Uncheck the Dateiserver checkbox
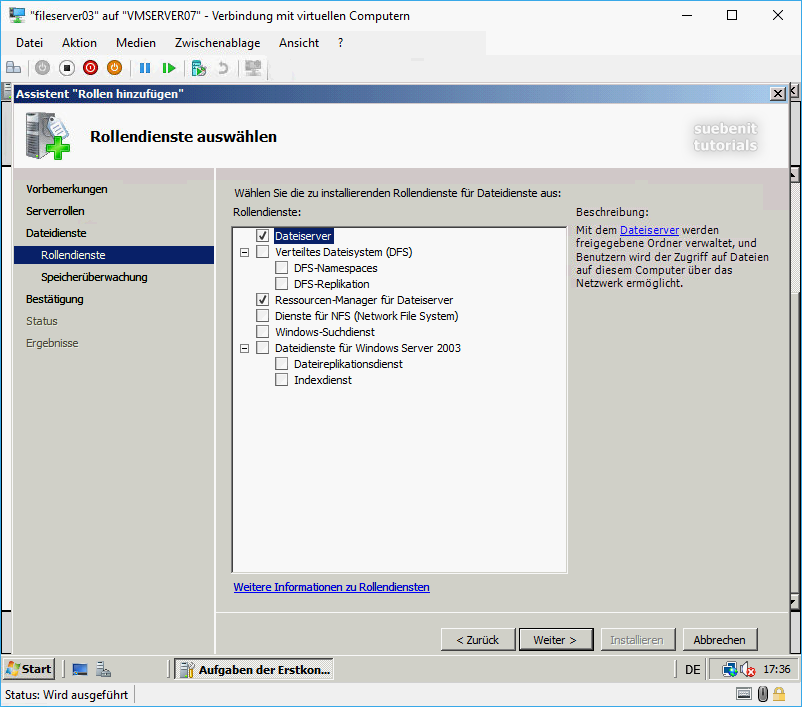802x707 pixels. [x=262, y=236]
